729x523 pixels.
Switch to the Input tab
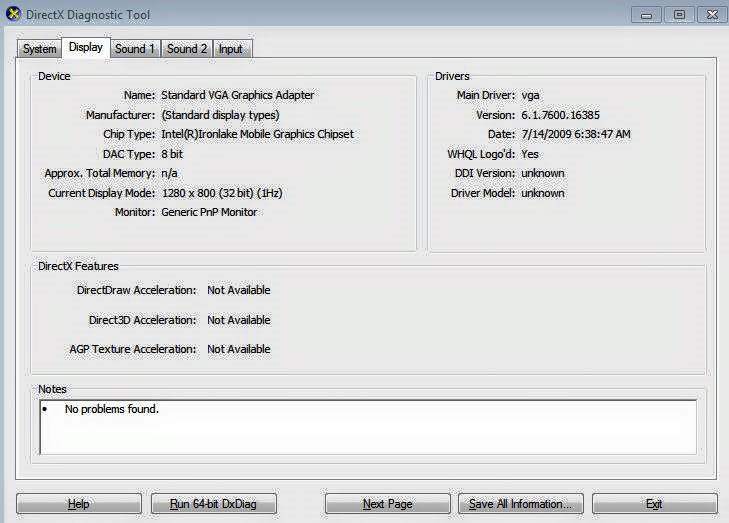230,49
